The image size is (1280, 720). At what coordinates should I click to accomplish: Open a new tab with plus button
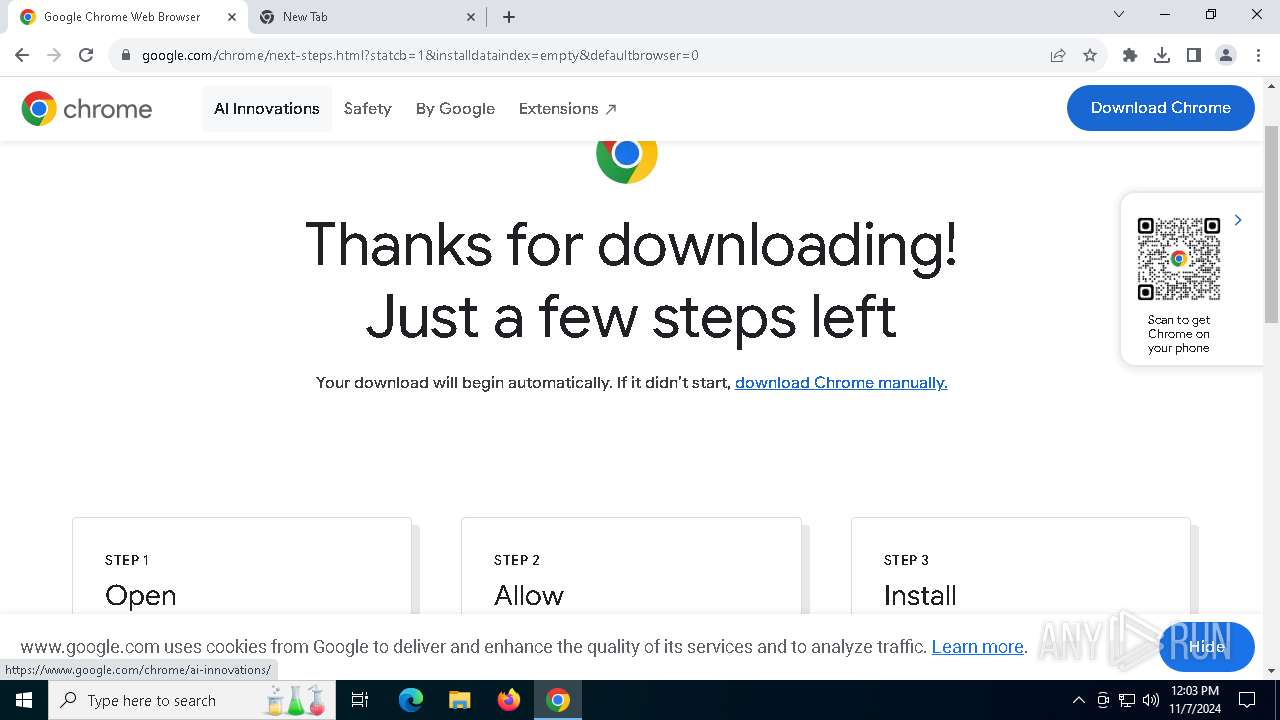[x=509, y=17]
